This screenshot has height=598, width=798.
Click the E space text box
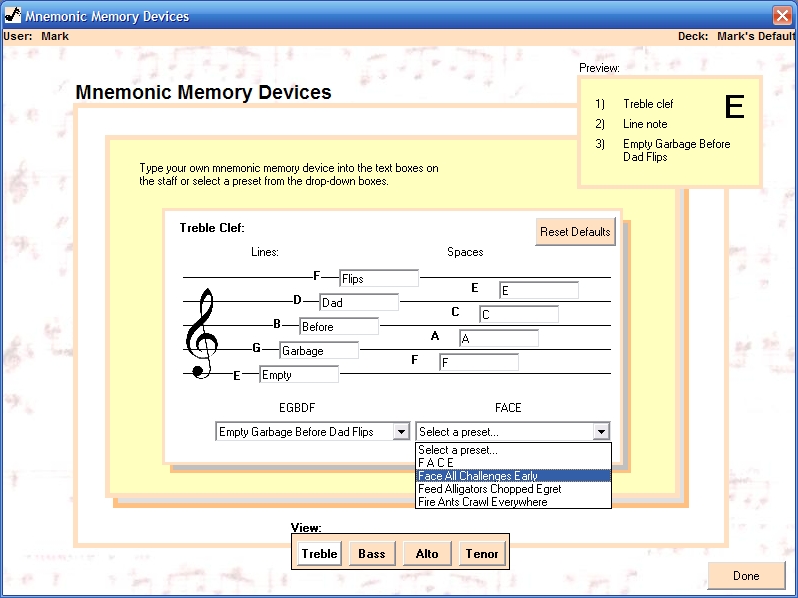pos(539,290)
